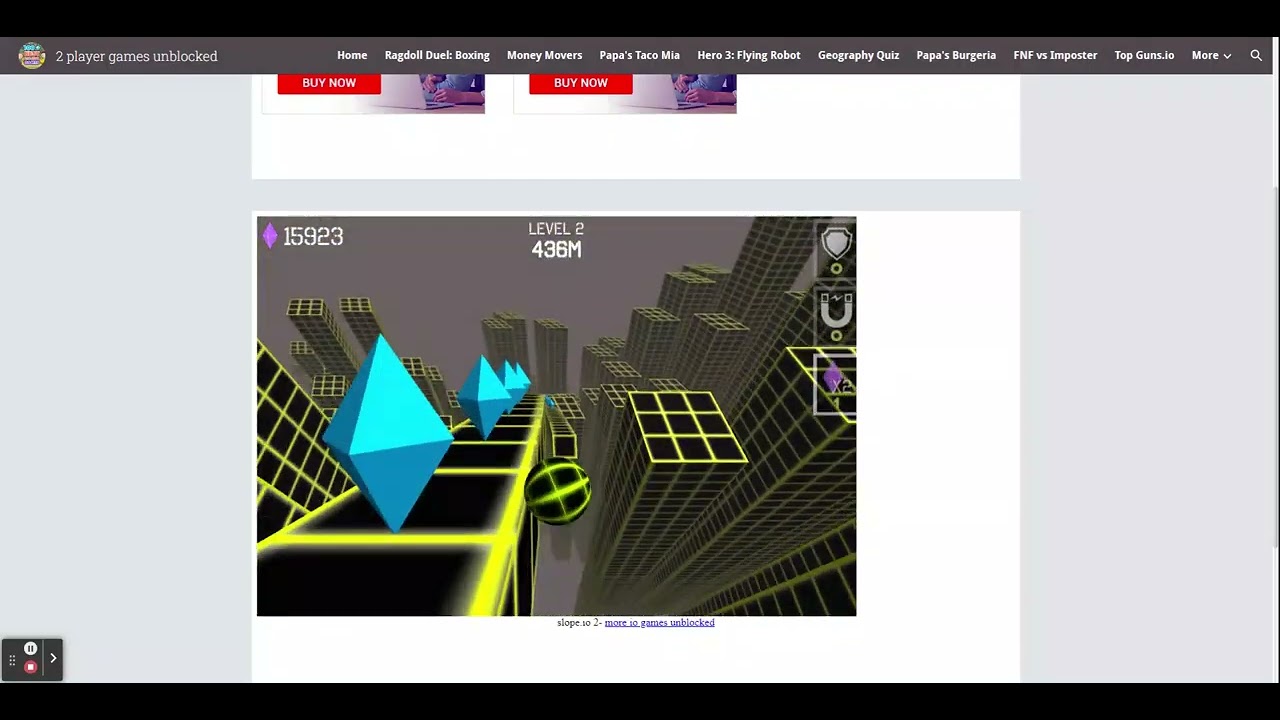
Task: Click the right BUY NOW ad button
Action: (580, 83)
